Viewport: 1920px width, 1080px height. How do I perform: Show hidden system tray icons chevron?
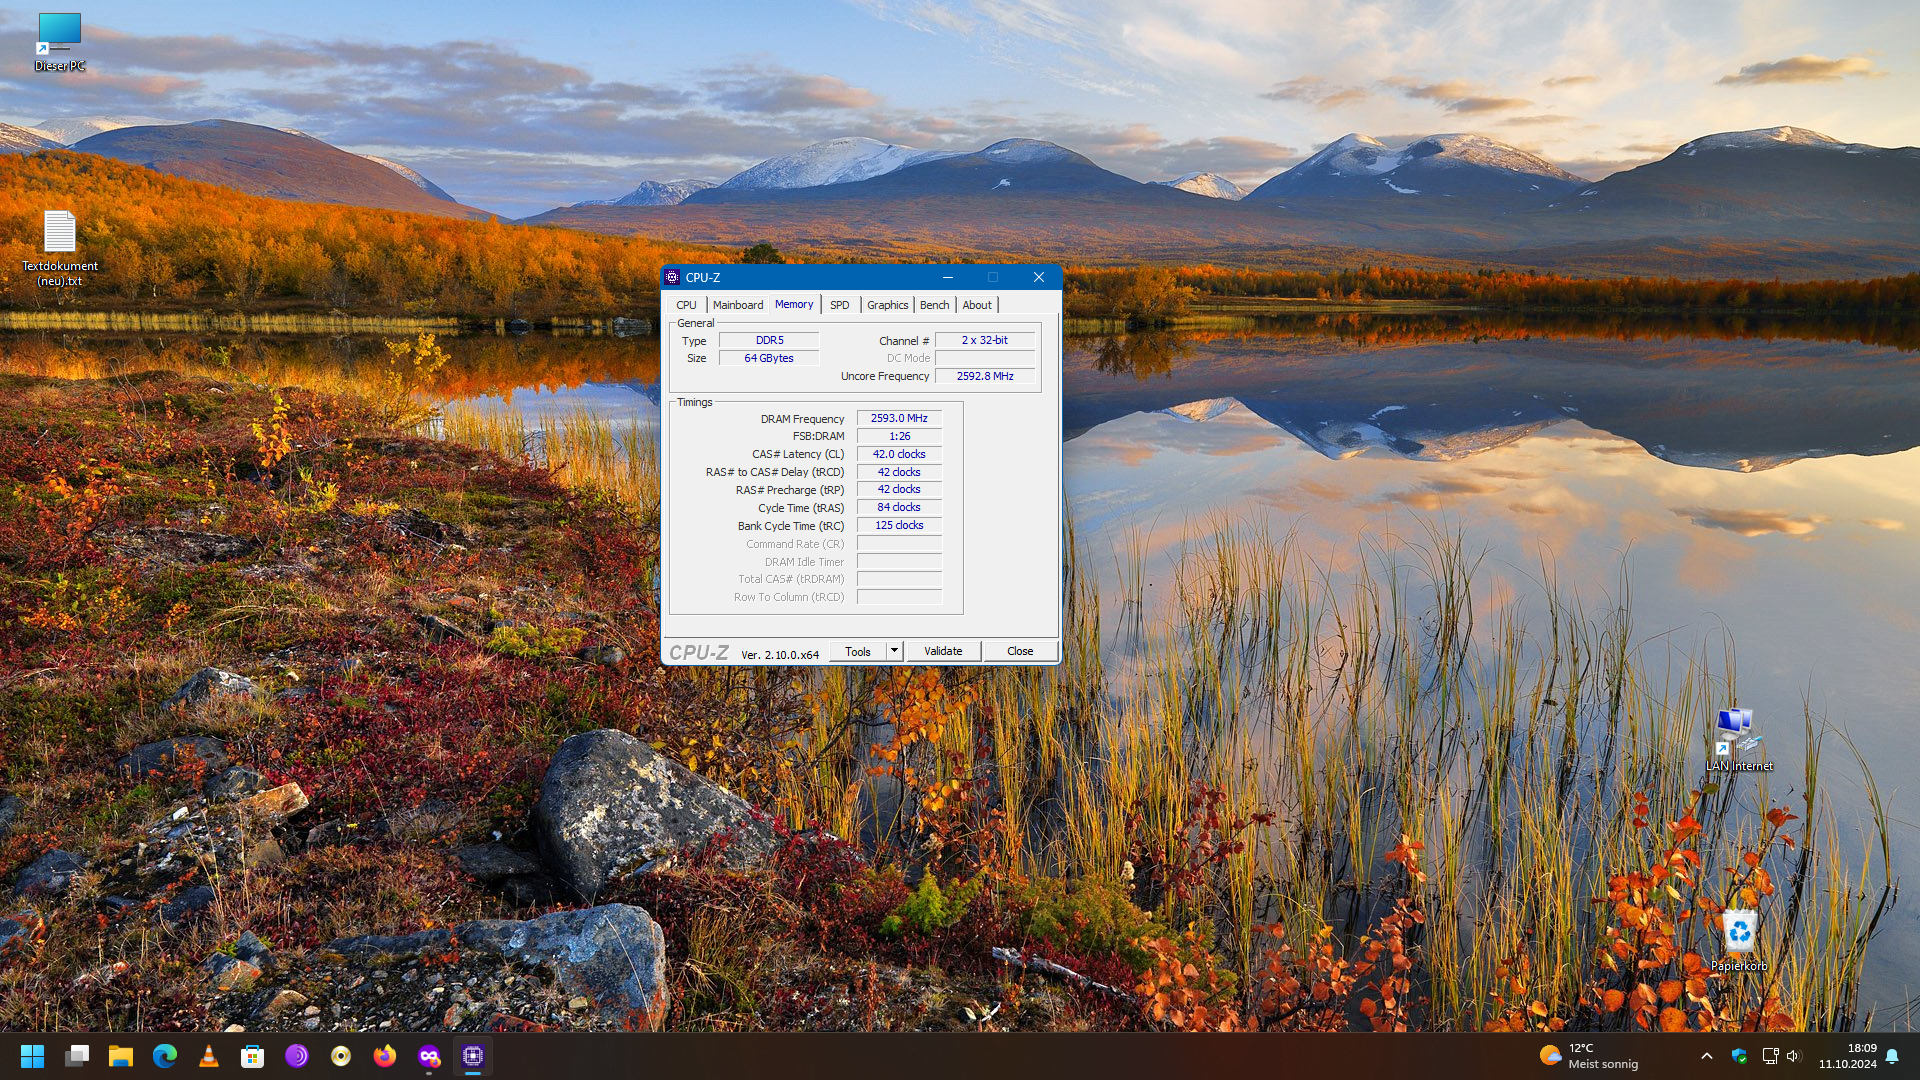coord(1707,1056)
